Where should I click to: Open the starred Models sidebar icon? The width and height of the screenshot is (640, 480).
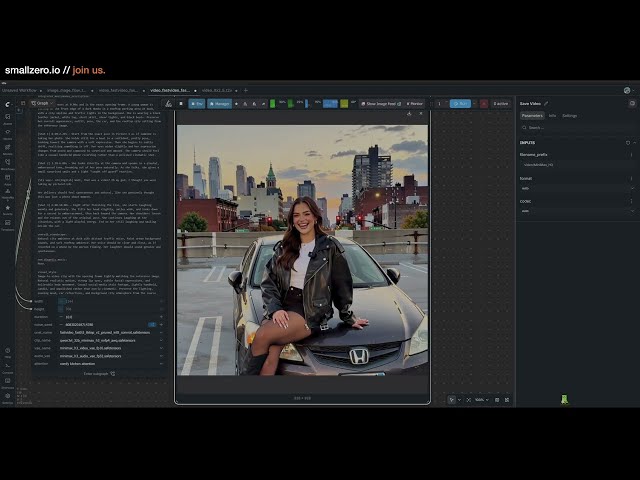tap(7, 209)
